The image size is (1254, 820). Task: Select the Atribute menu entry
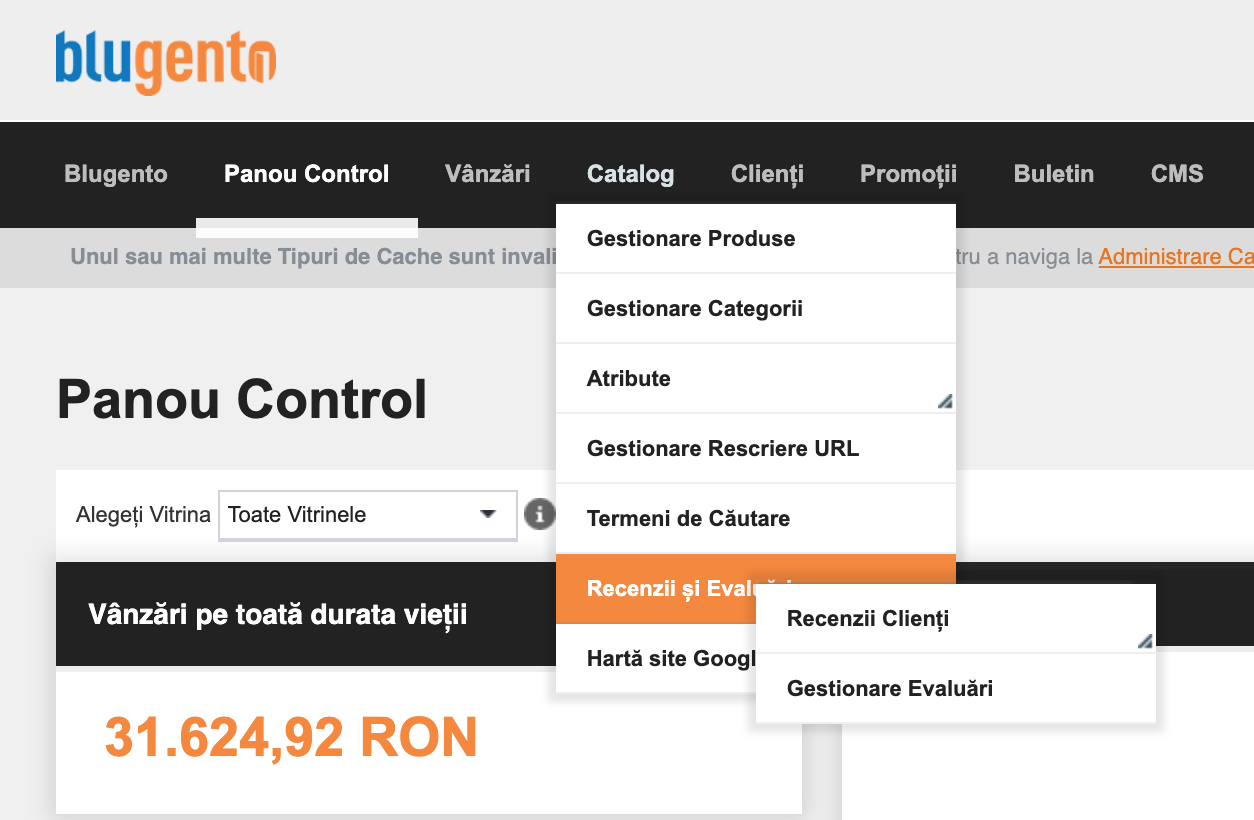[x=756, y=378]
